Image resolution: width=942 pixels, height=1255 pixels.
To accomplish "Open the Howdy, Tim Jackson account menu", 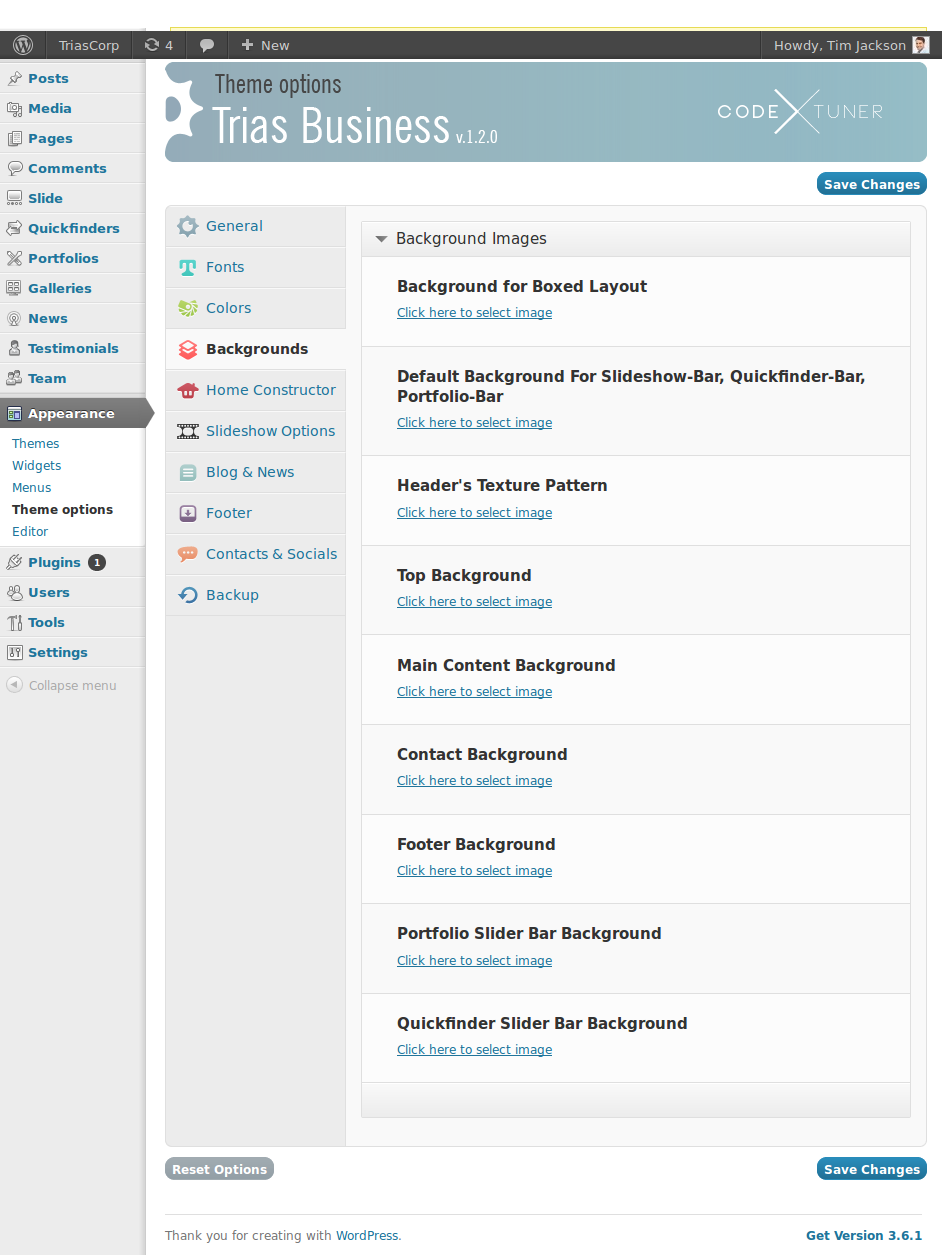I will 850,45.
